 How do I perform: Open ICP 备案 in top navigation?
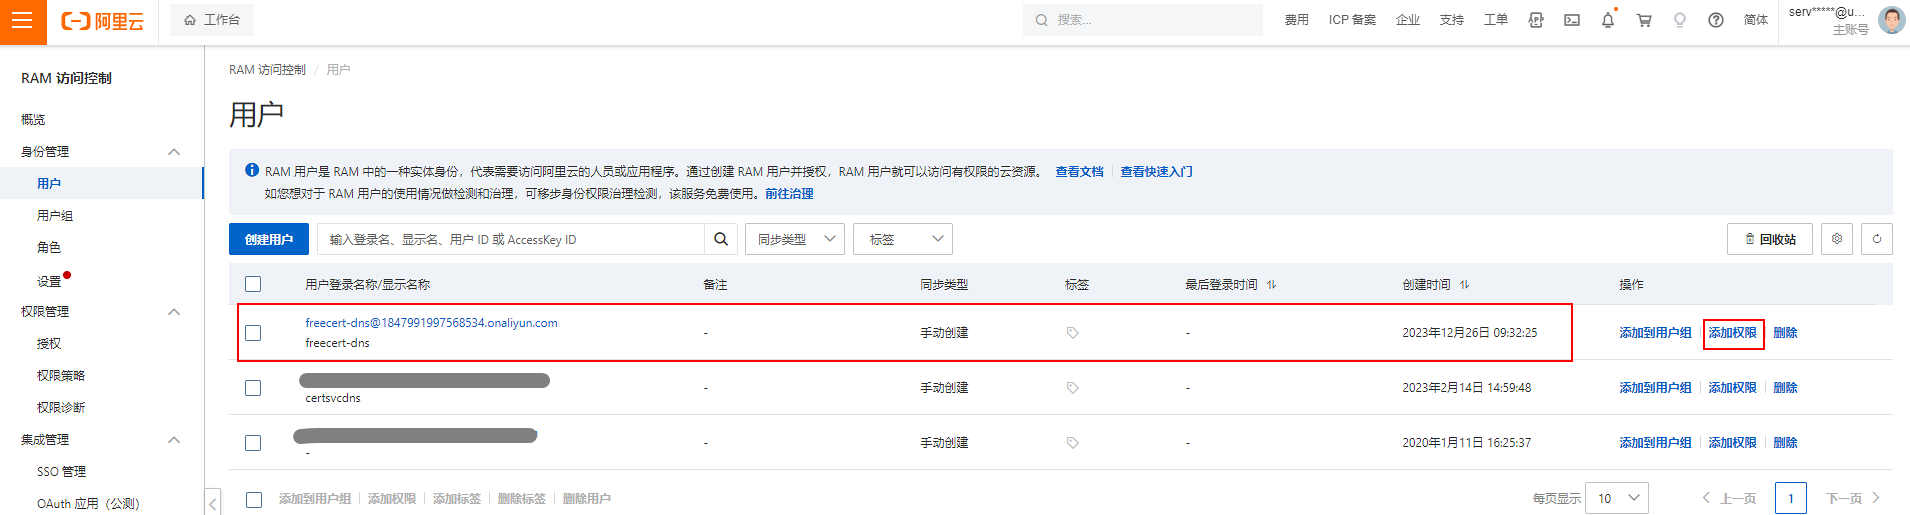click(x=1352, y=20)
